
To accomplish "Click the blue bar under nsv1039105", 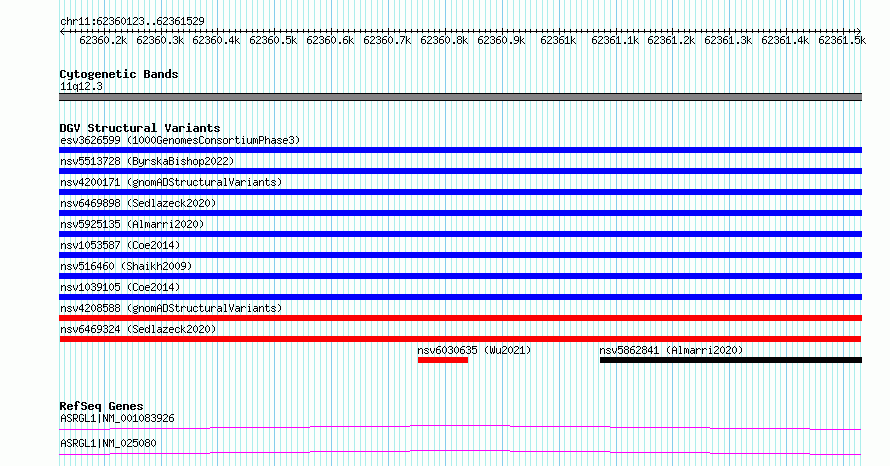I will pyautogui.click(x=460, y=297).
